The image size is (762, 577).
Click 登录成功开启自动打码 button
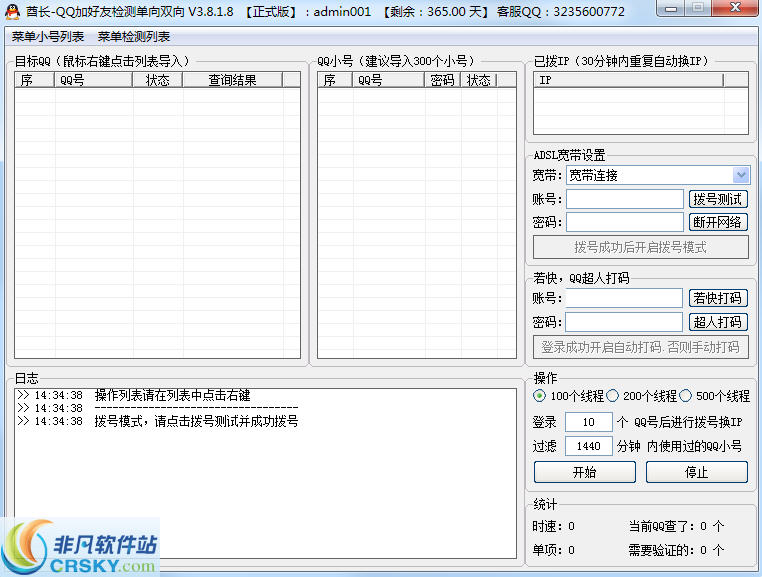(641, 347)
